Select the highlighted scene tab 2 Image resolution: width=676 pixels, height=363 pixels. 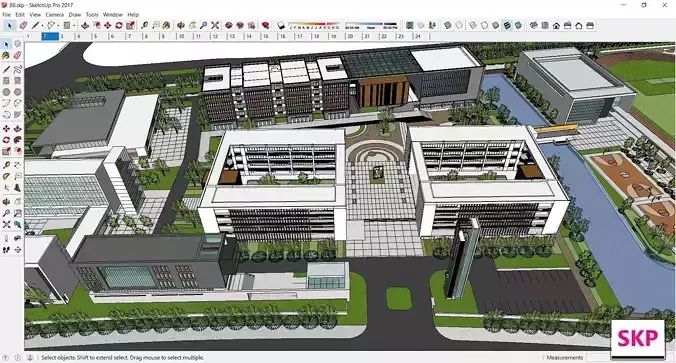(x=50, y=37)
